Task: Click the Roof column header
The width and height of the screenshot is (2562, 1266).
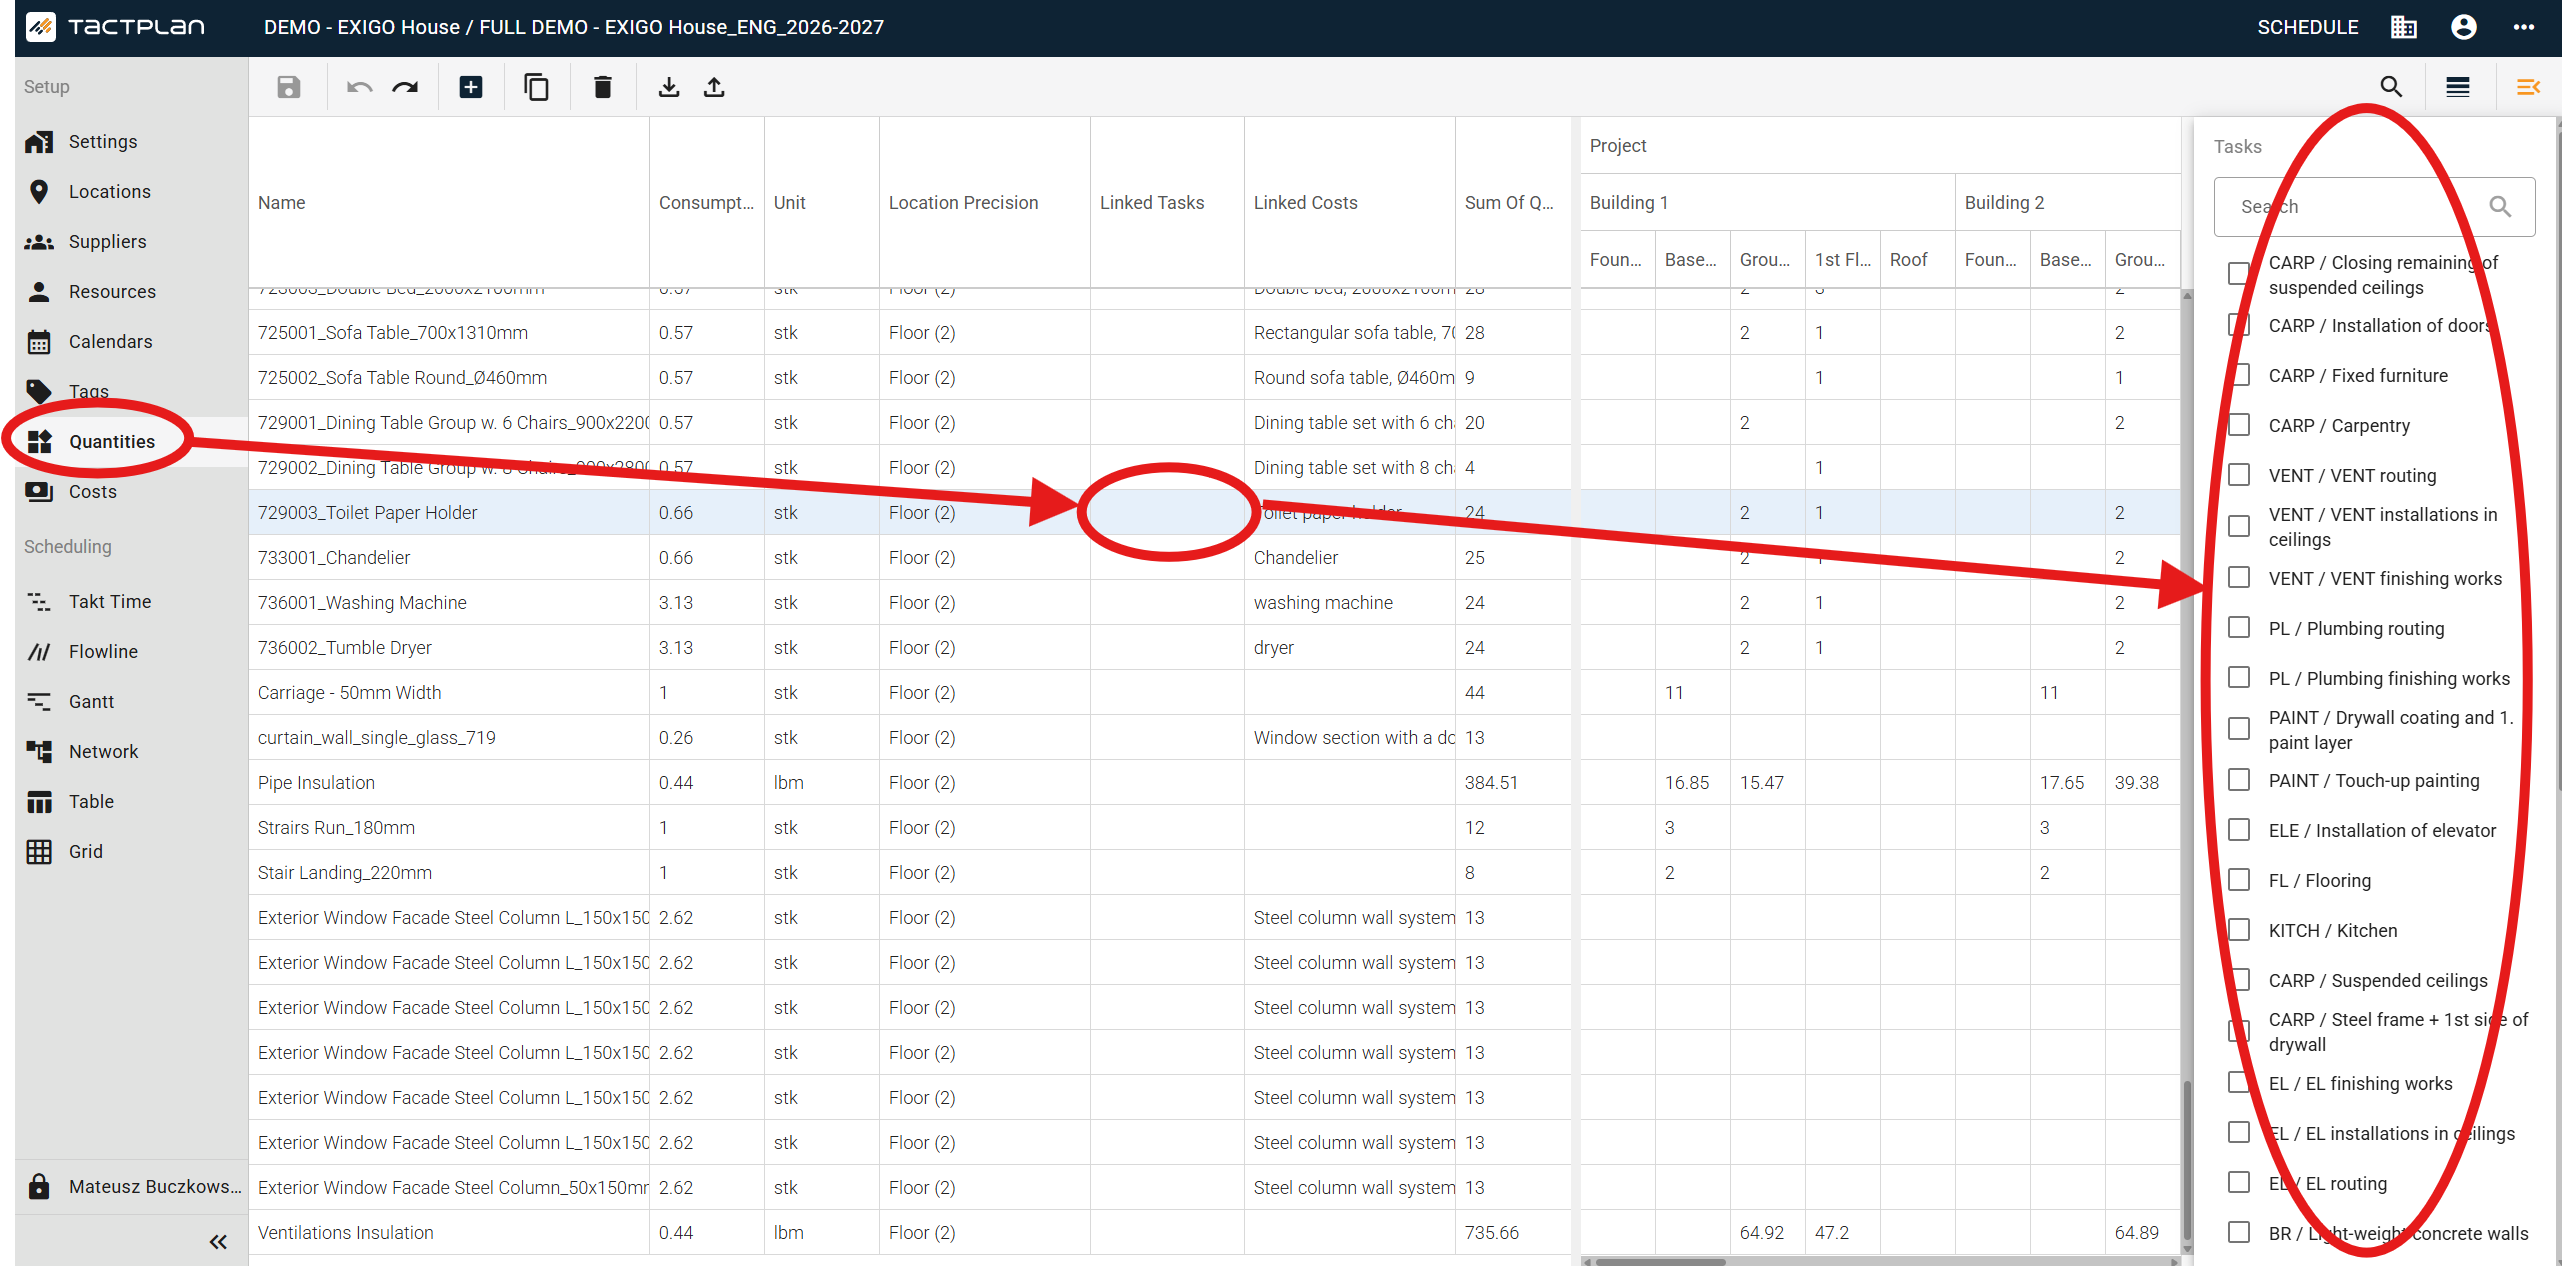Action: tap(1917, 259)
